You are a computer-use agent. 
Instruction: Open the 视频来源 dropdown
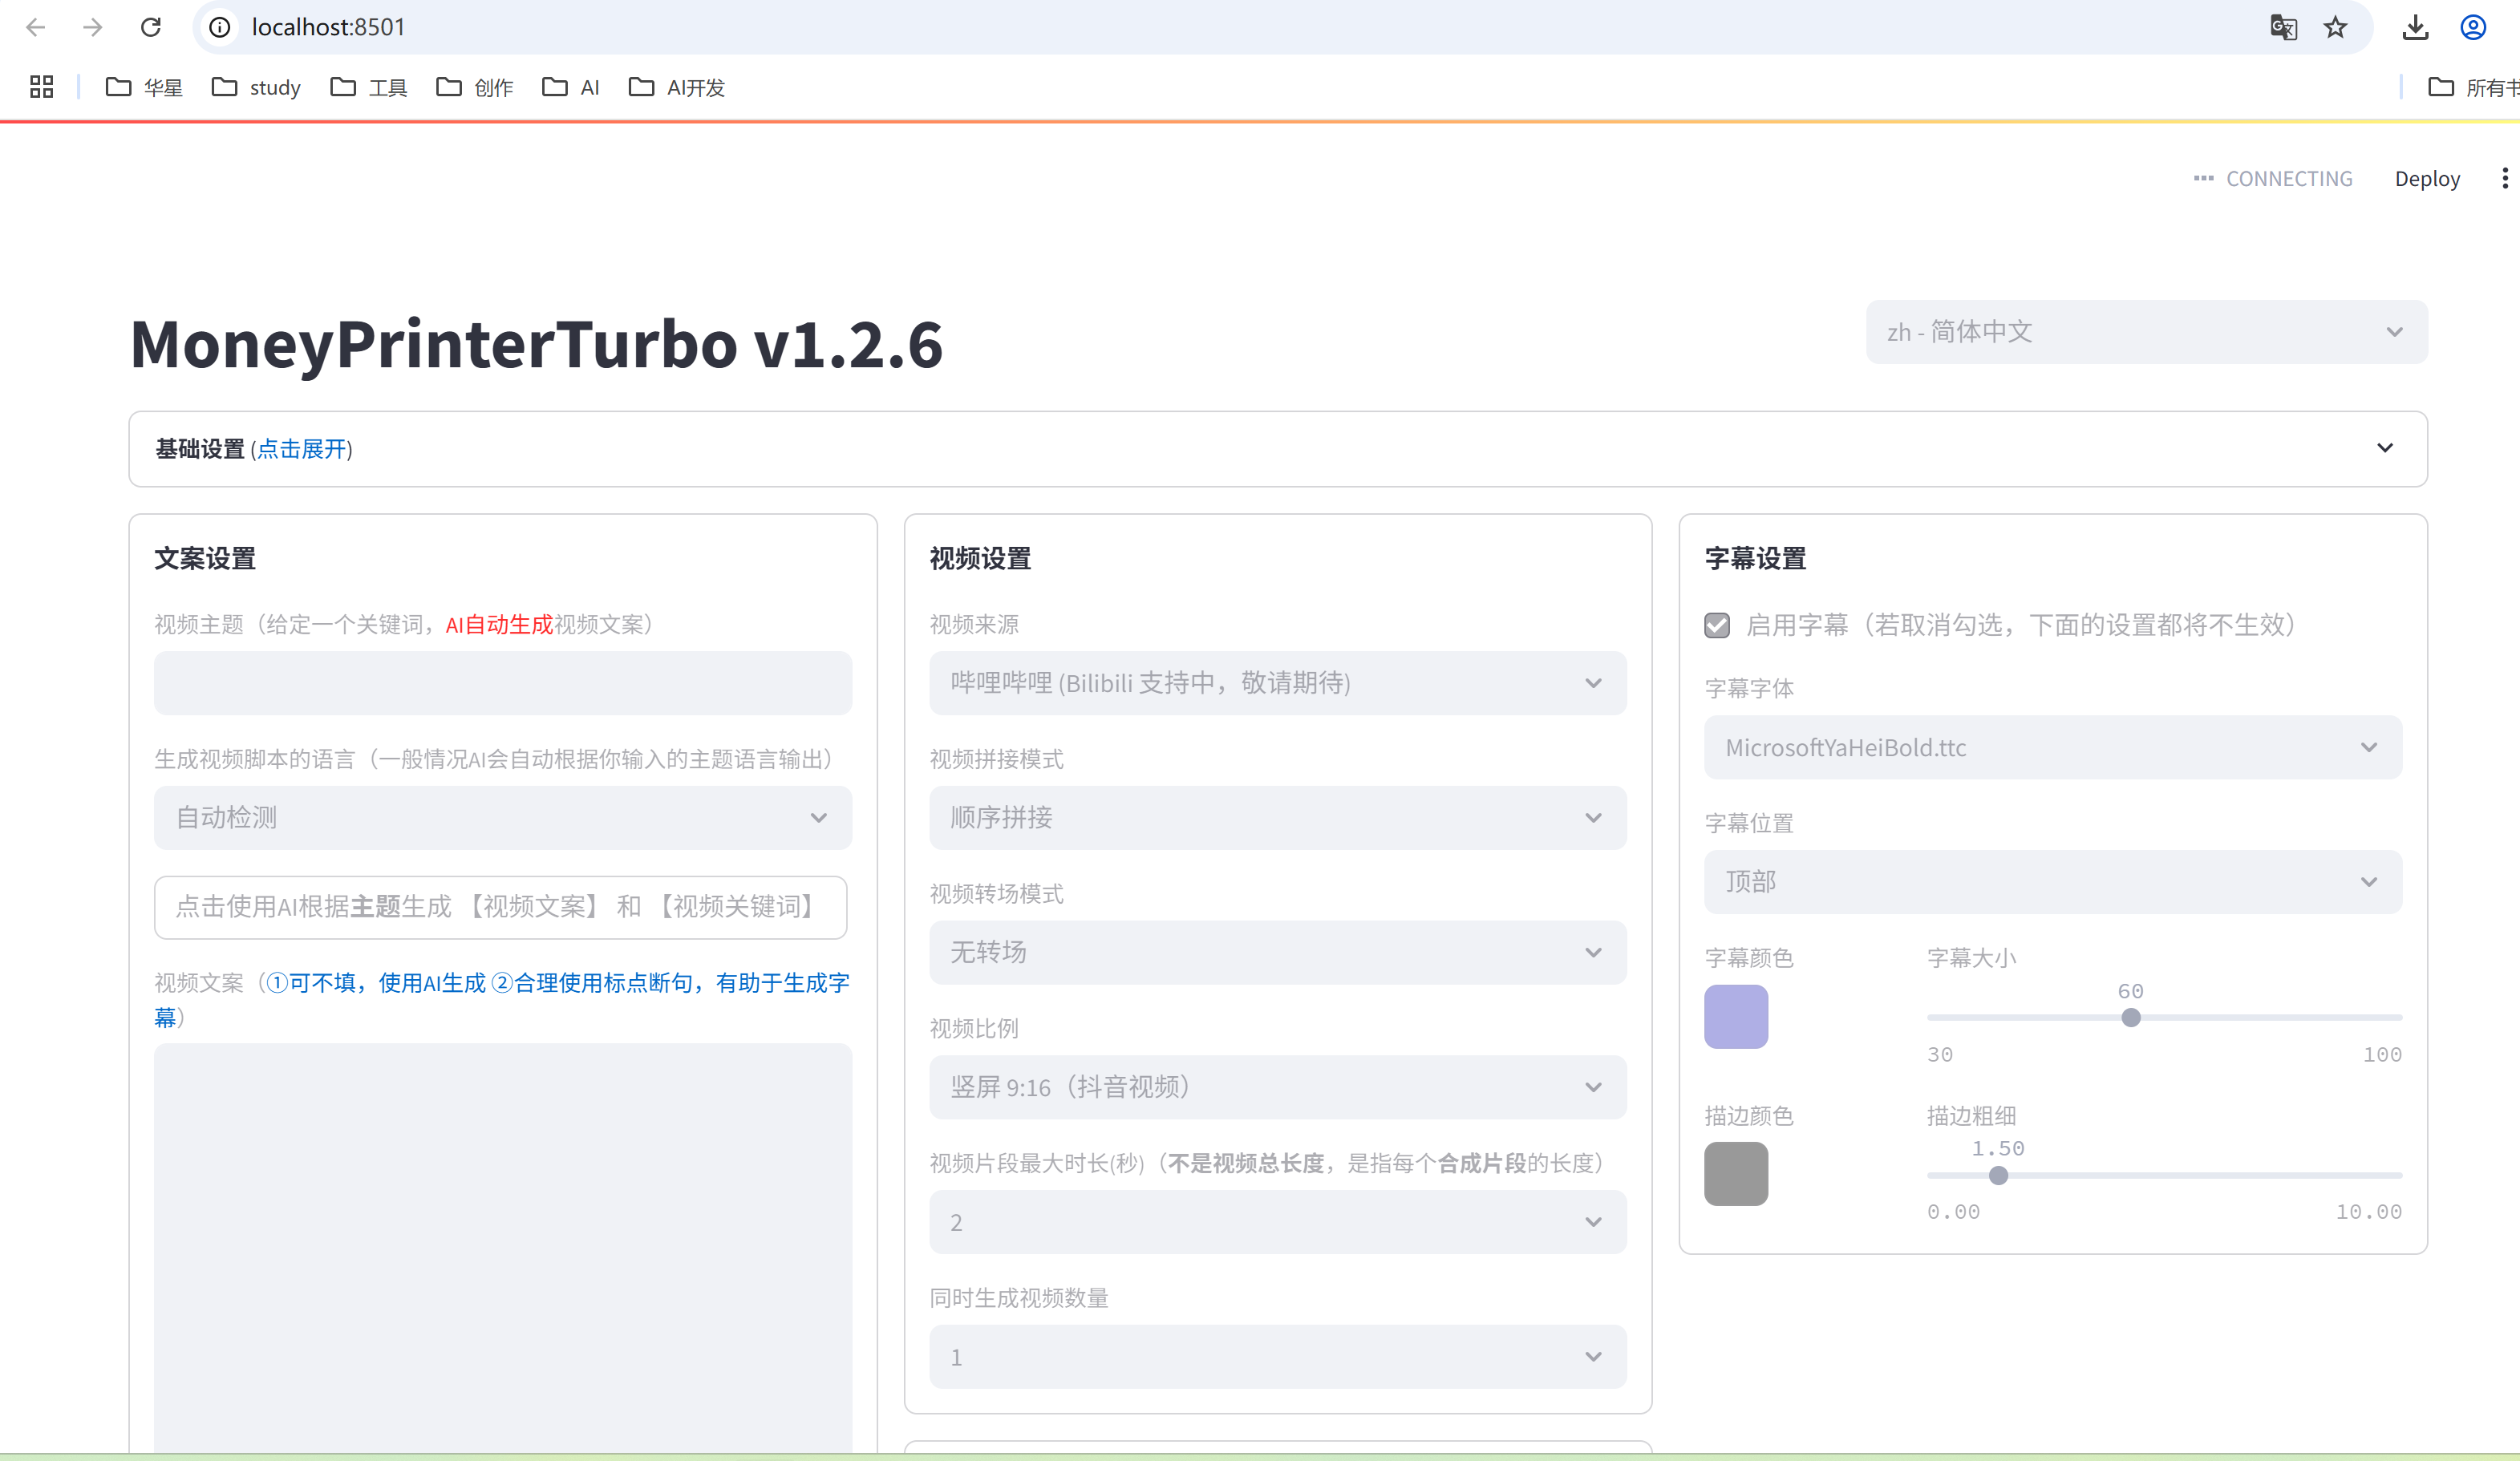click(x=1277, y=683)
